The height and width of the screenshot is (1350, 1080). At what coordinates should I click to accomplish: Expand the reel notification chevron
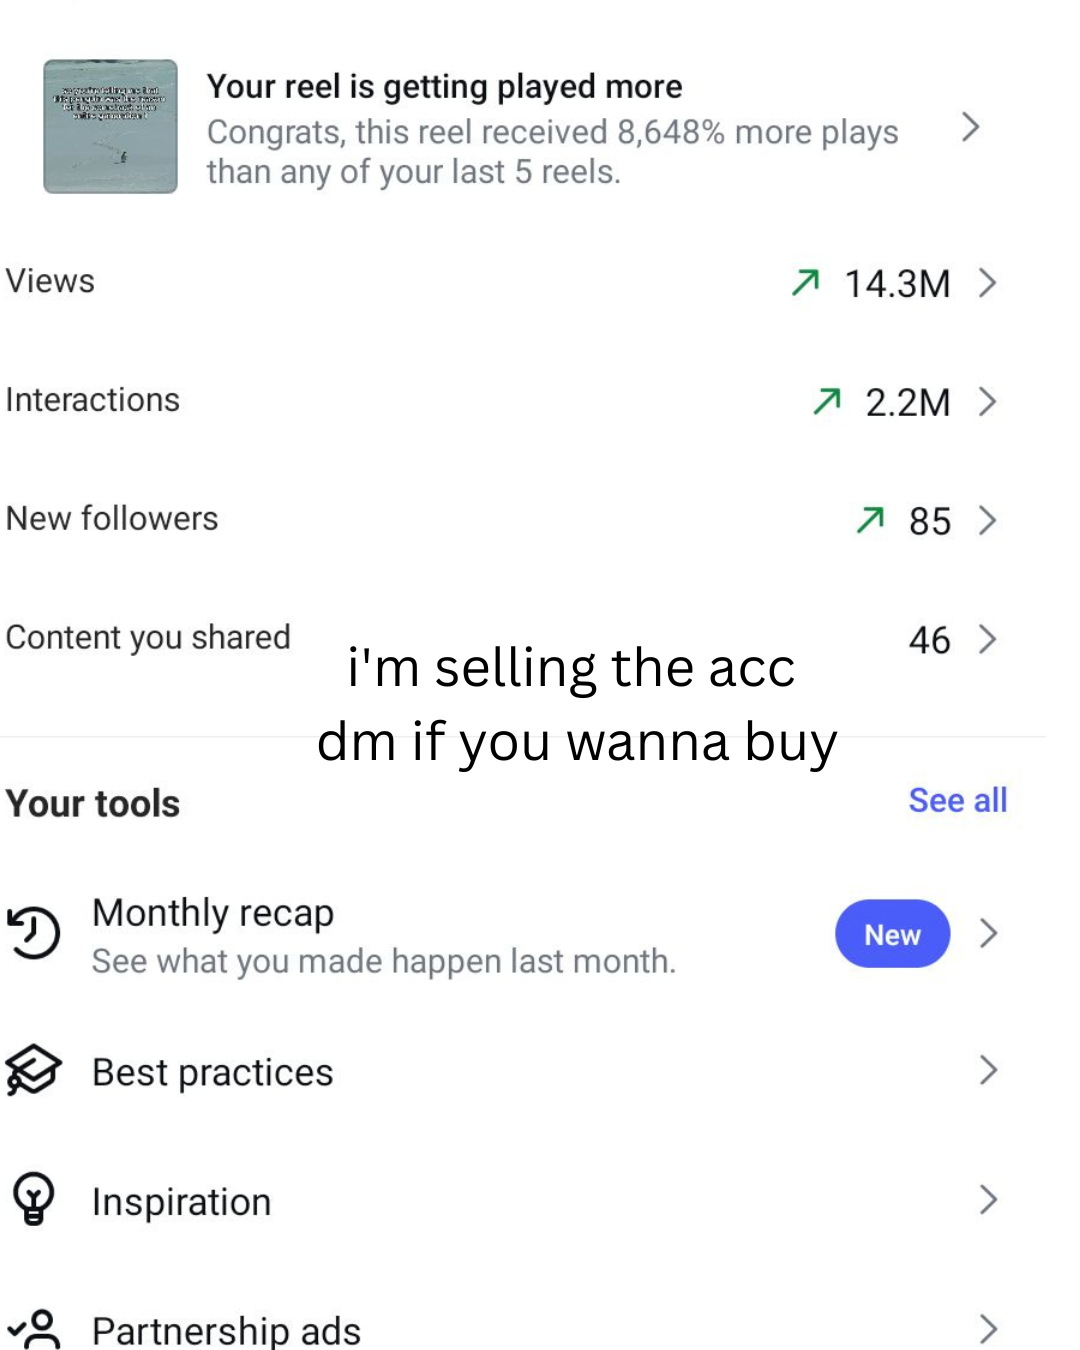(969, 127)
